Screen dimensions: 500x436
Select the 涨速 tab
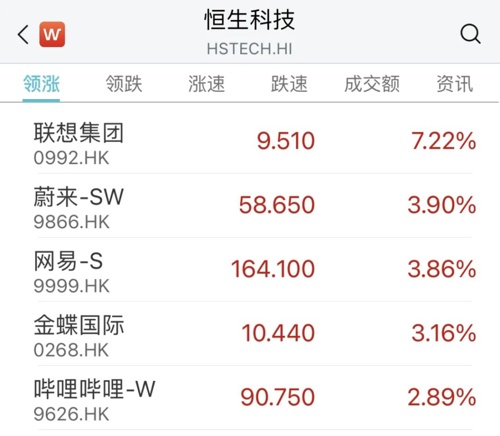coord(207,84)
